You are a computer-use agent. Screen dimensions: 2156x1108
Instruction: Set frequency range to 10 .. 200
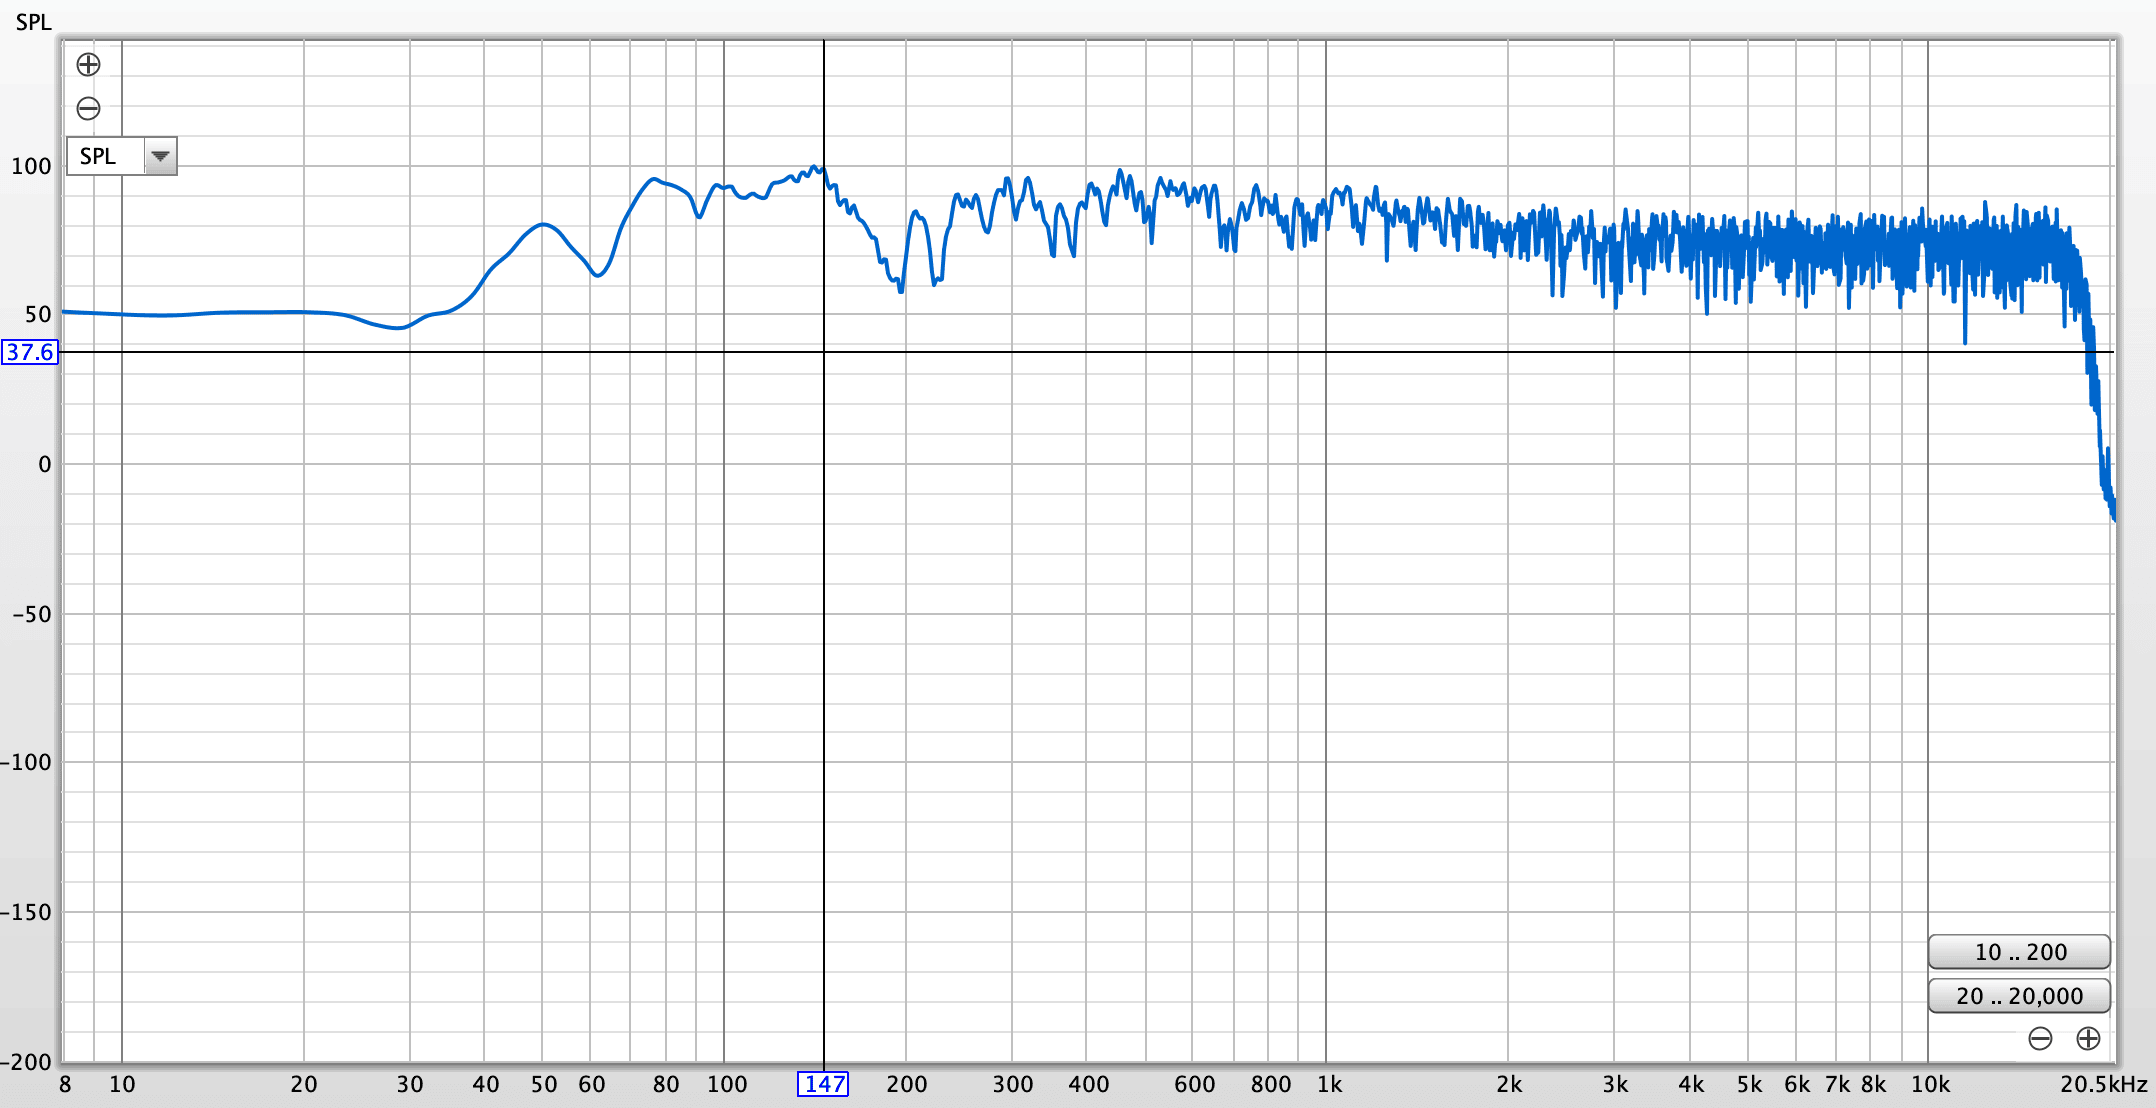[2019, 952]
